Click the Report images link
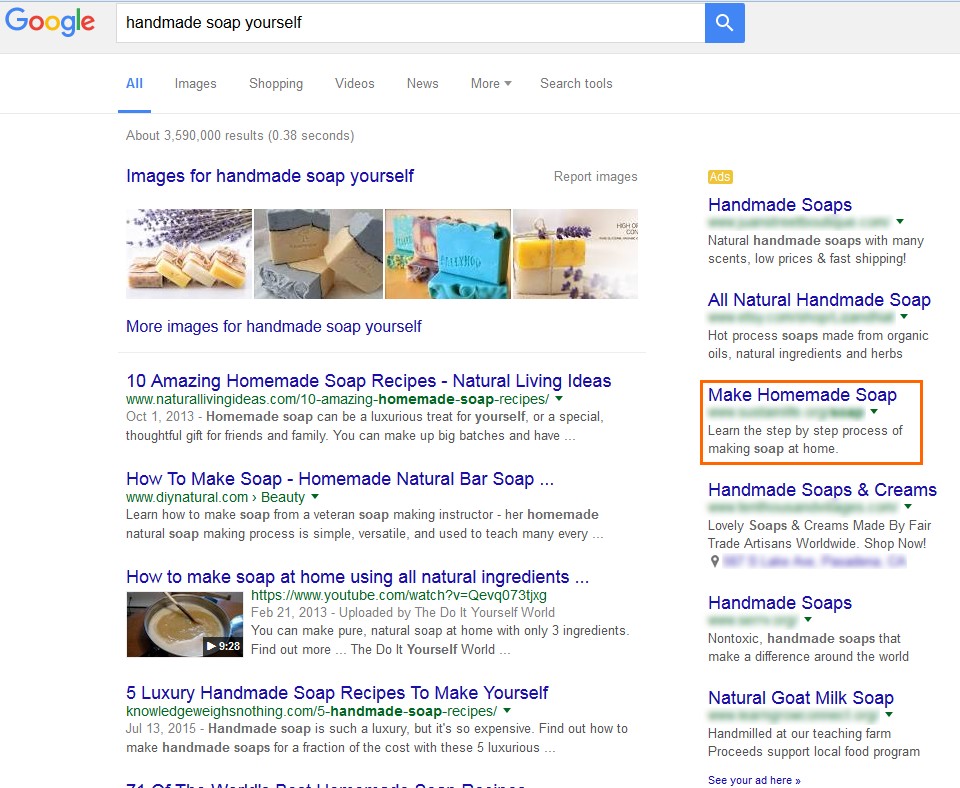The height and width of the screenshot is (788, 960). [595, 176]
